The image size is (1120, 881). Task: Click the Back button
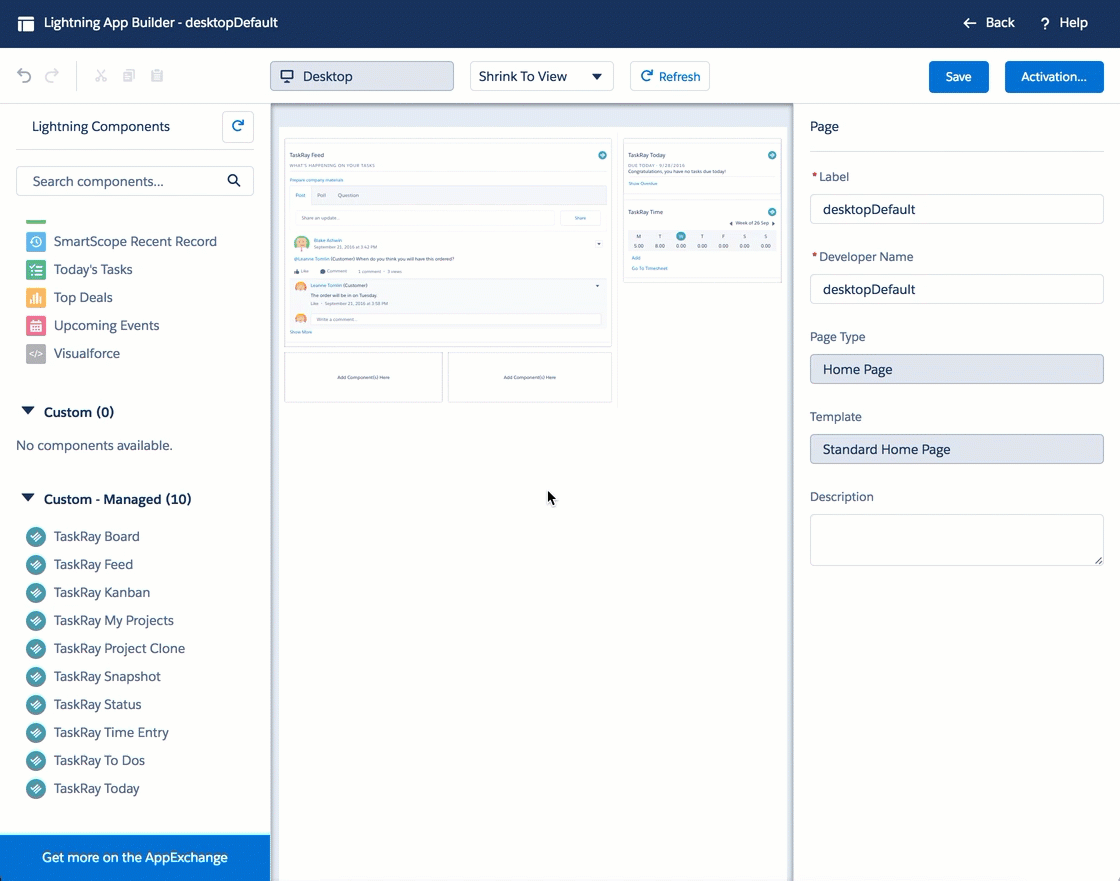tap(989, 23)
